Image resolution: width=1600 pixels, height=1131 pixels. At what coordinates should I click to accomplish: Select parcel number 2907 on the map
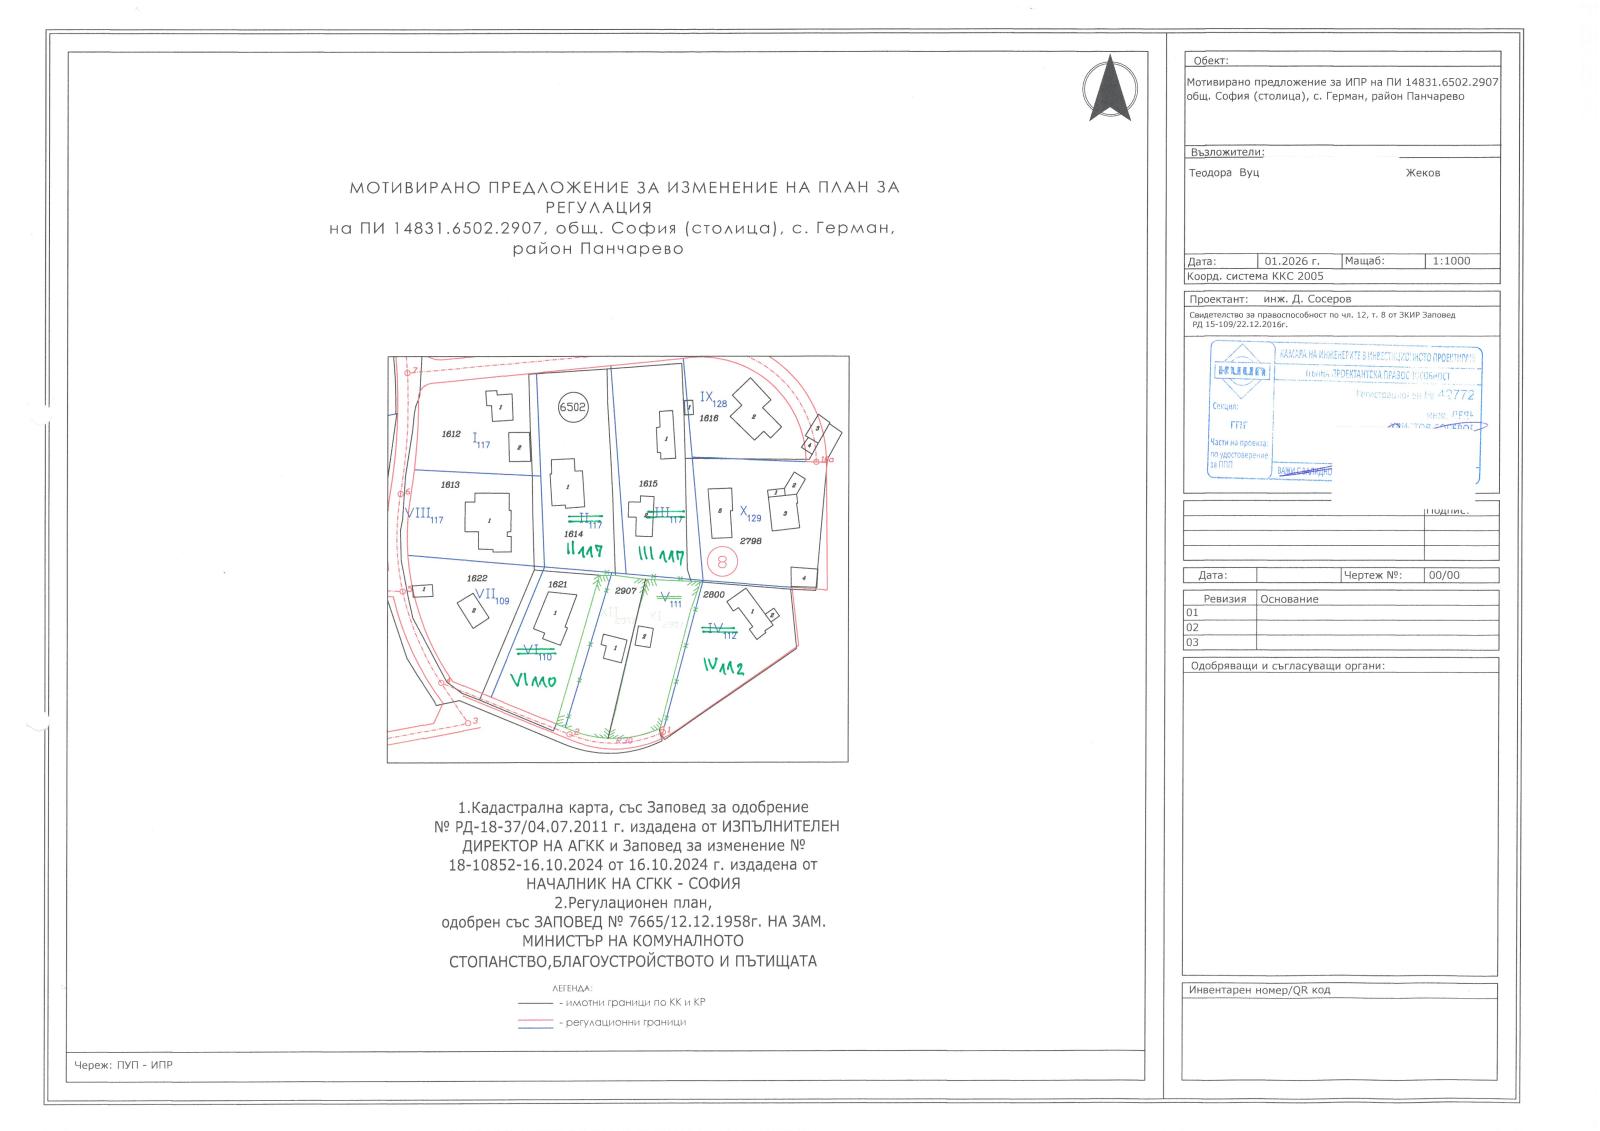[x=626, y=592]
